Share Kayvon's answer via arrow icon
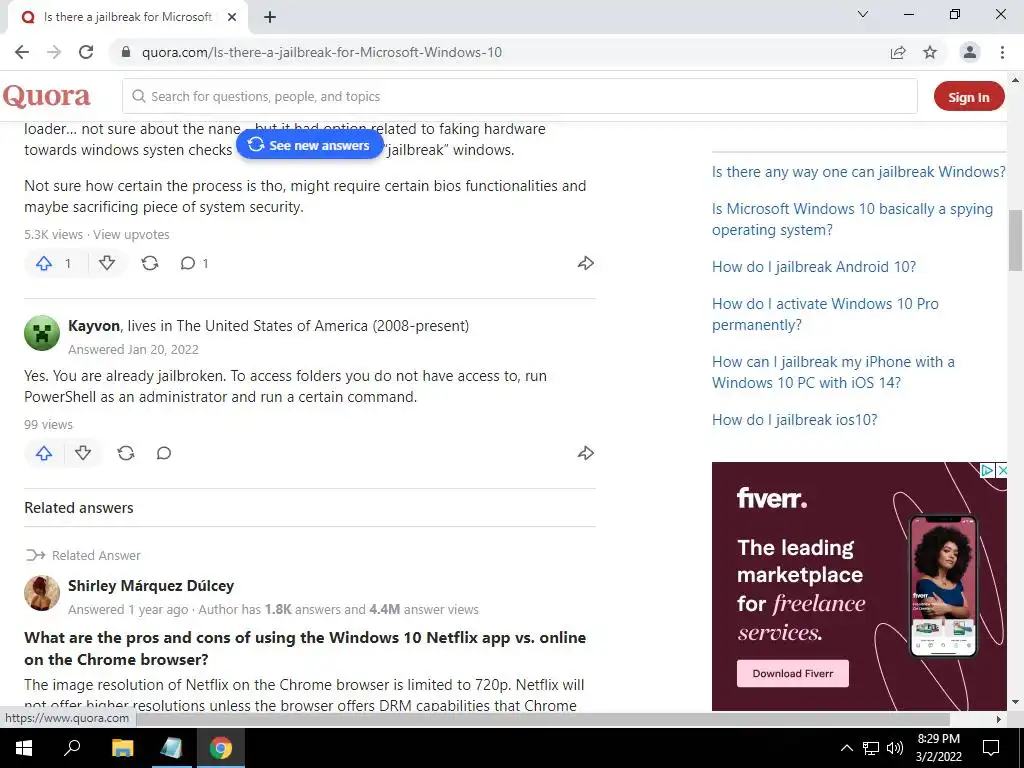 point(586,453)
